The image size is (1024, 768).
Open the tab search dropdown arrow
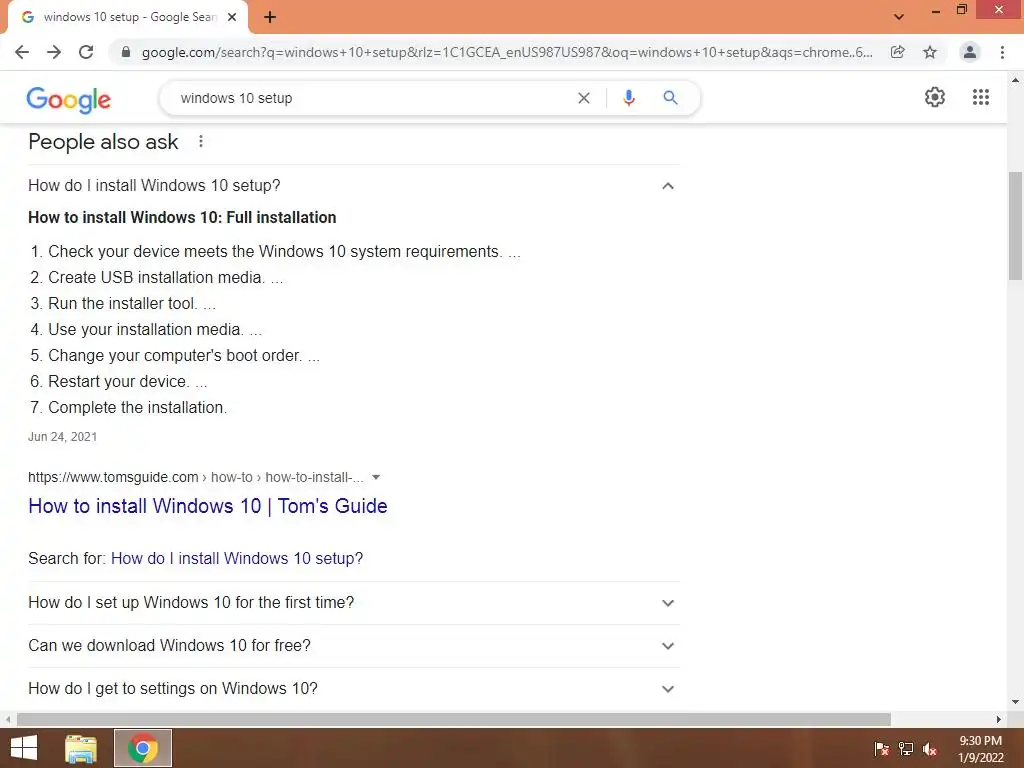[899, 17]
